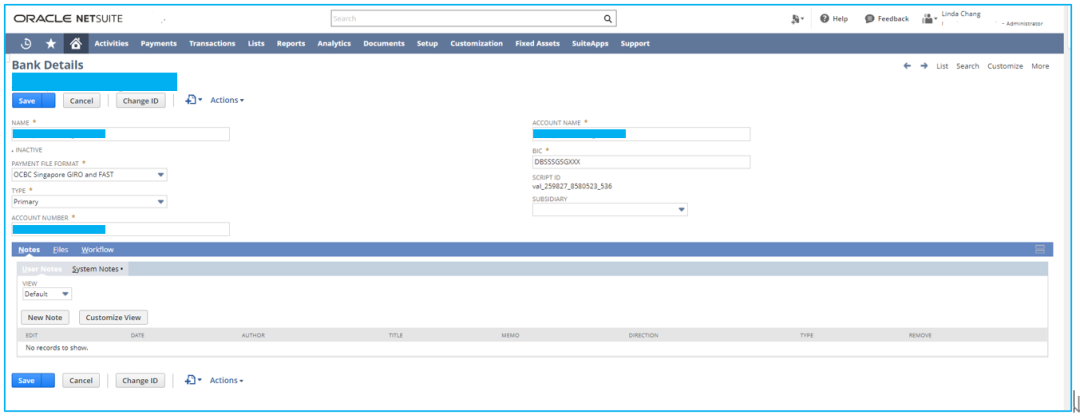Click the Account Name input field
Viewport: 1080px width, 419px height.
point(641,134)
